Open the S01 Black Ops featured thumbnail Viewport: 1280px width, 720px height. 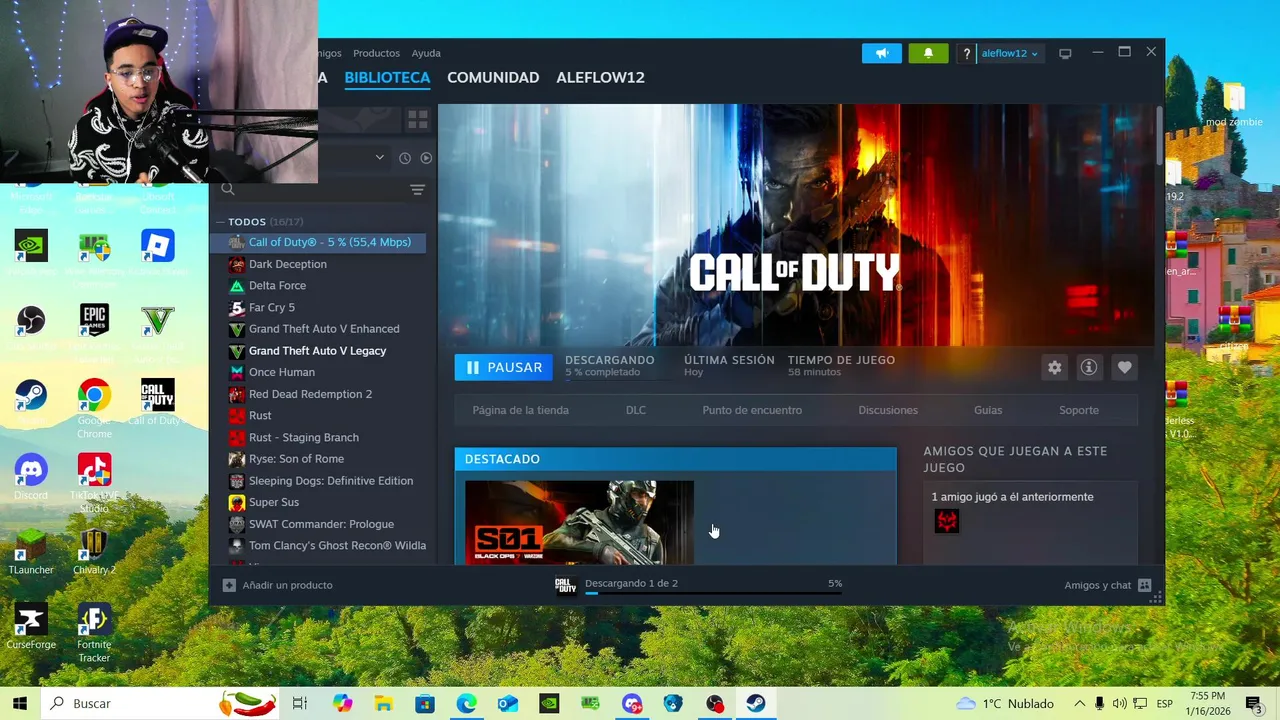tap(579, 523)
